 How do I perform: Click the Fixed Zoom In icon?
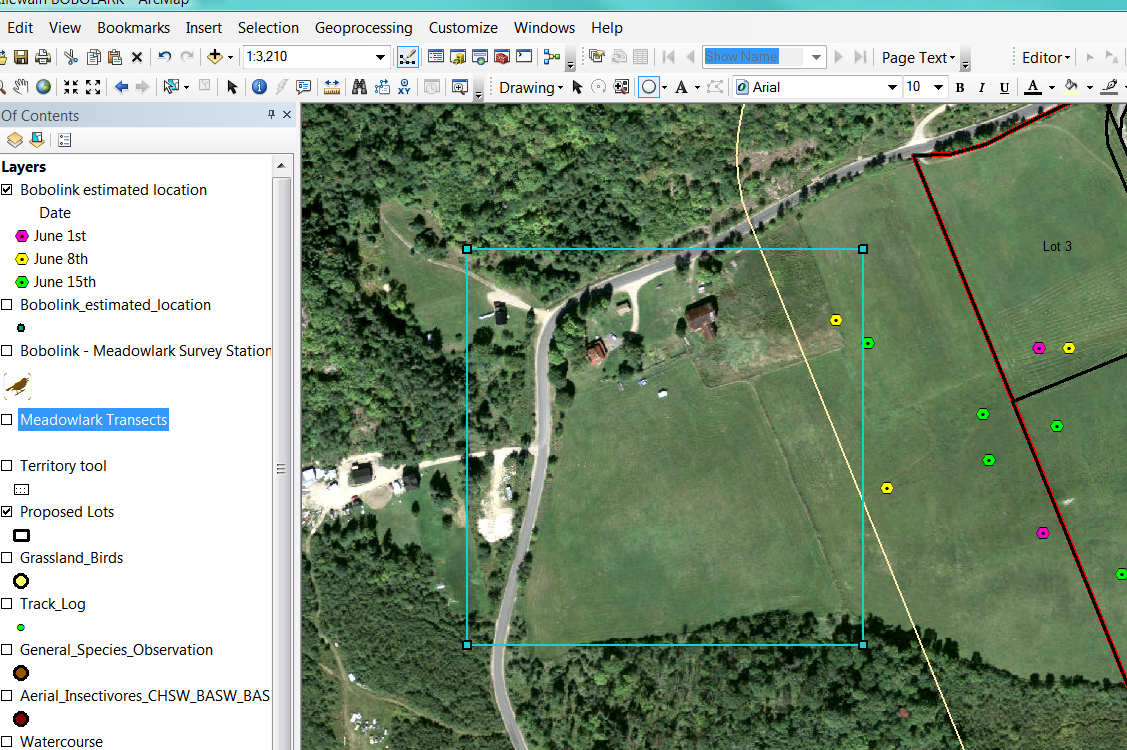coord(70,87)
